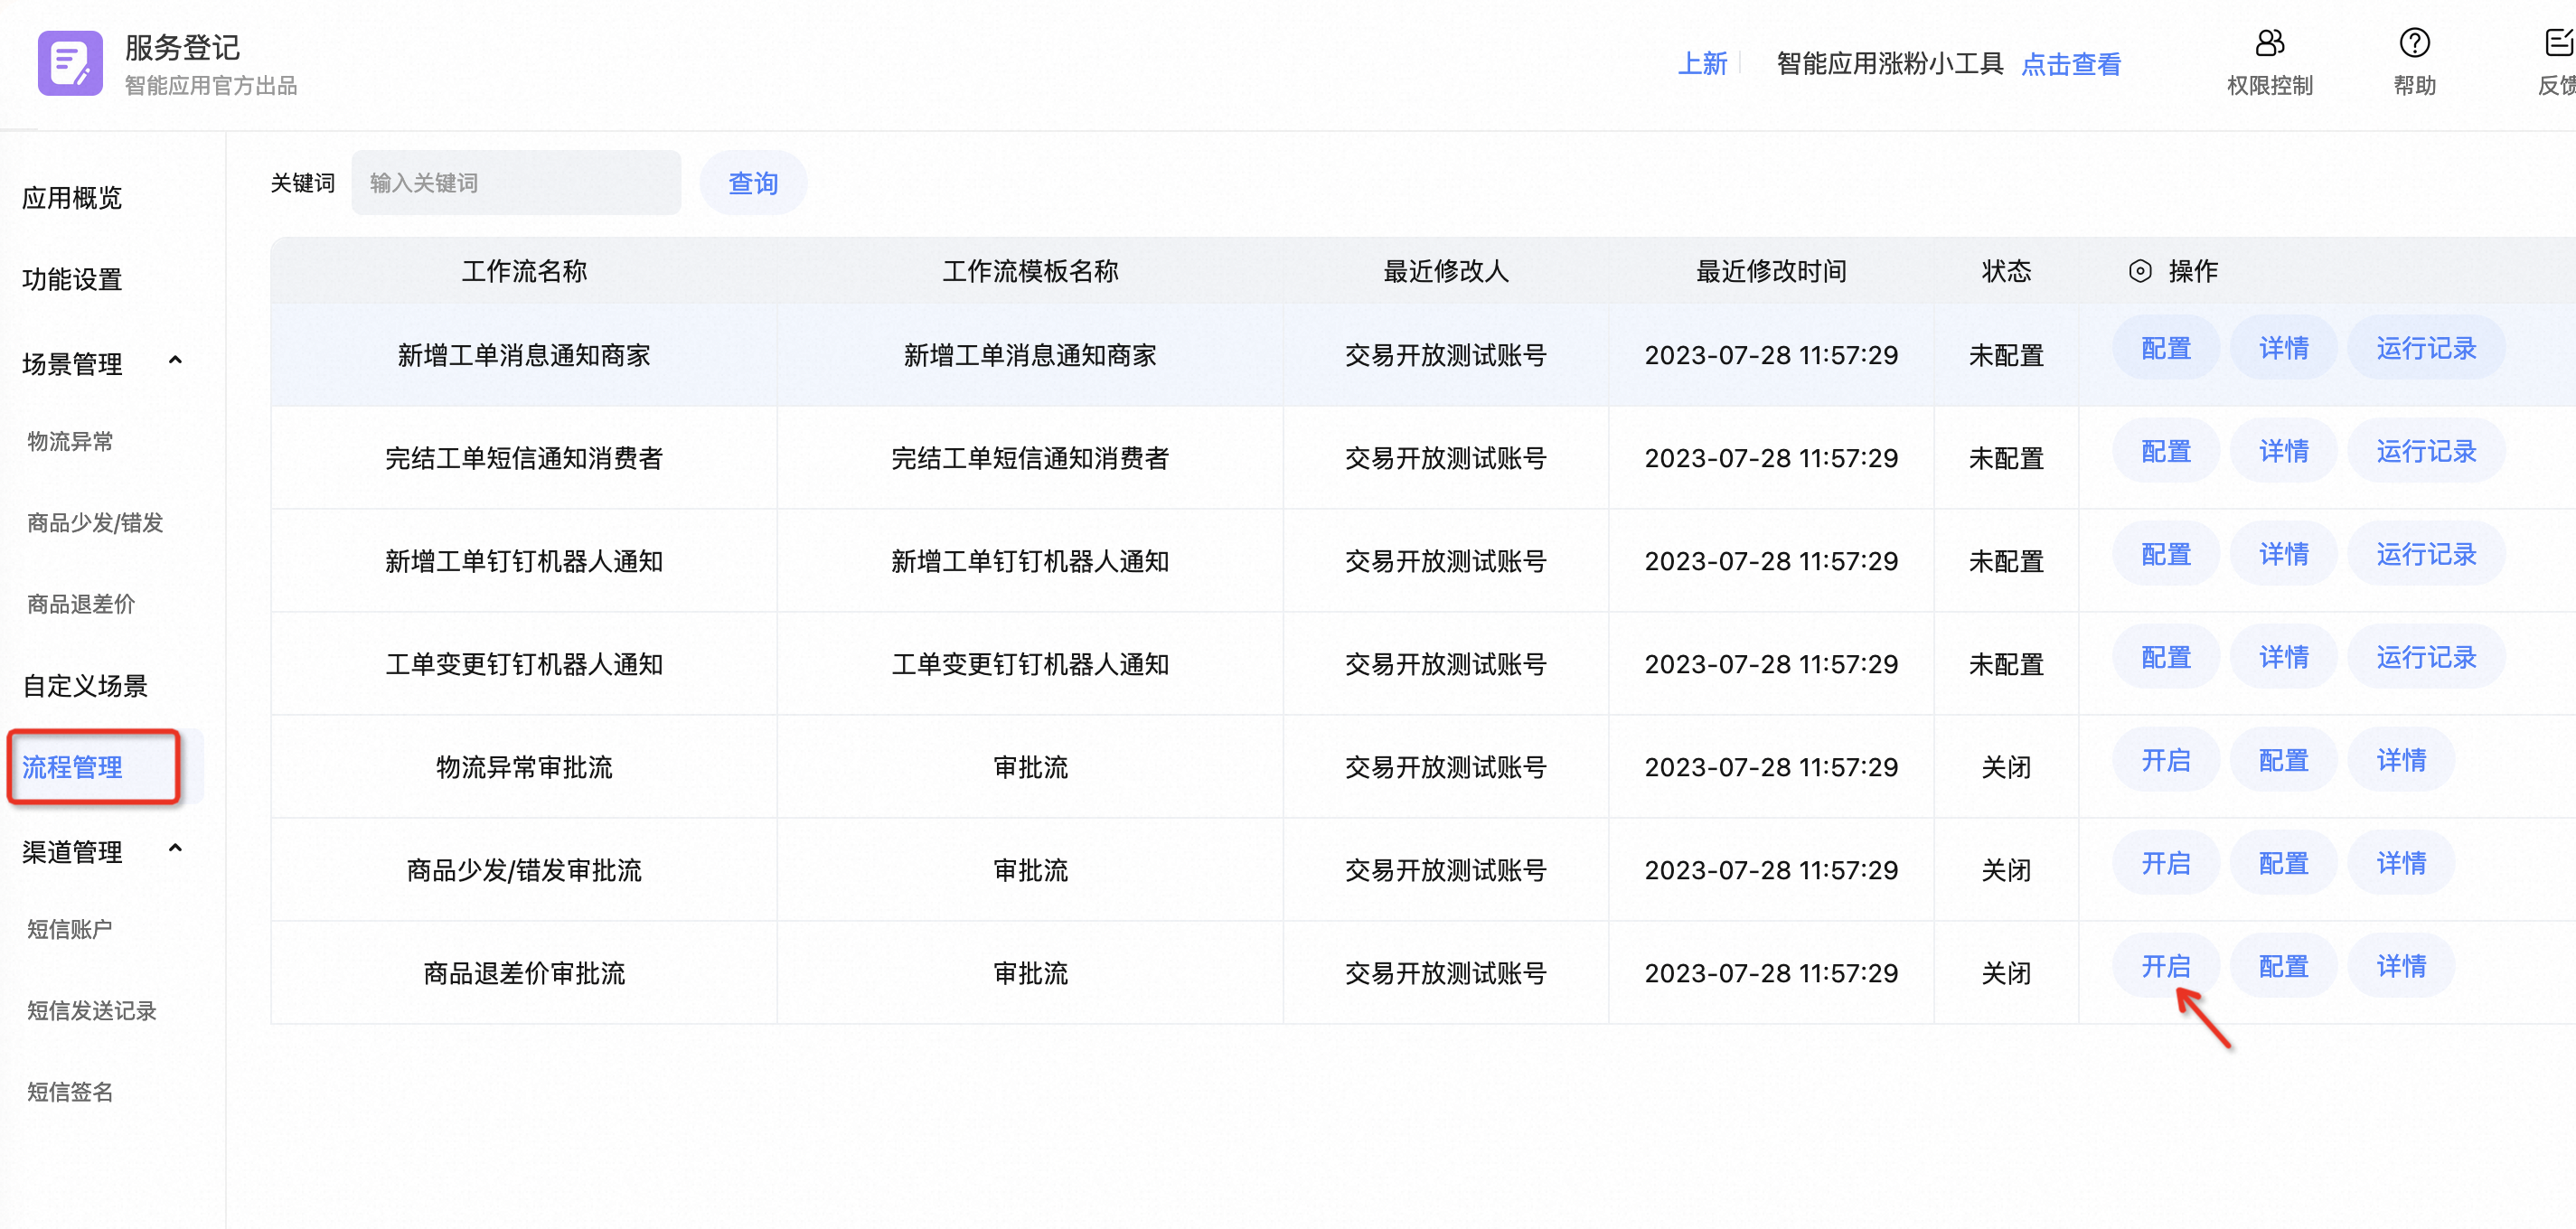Collapse the 渠道管理 section chevron

tap(176, 849)
